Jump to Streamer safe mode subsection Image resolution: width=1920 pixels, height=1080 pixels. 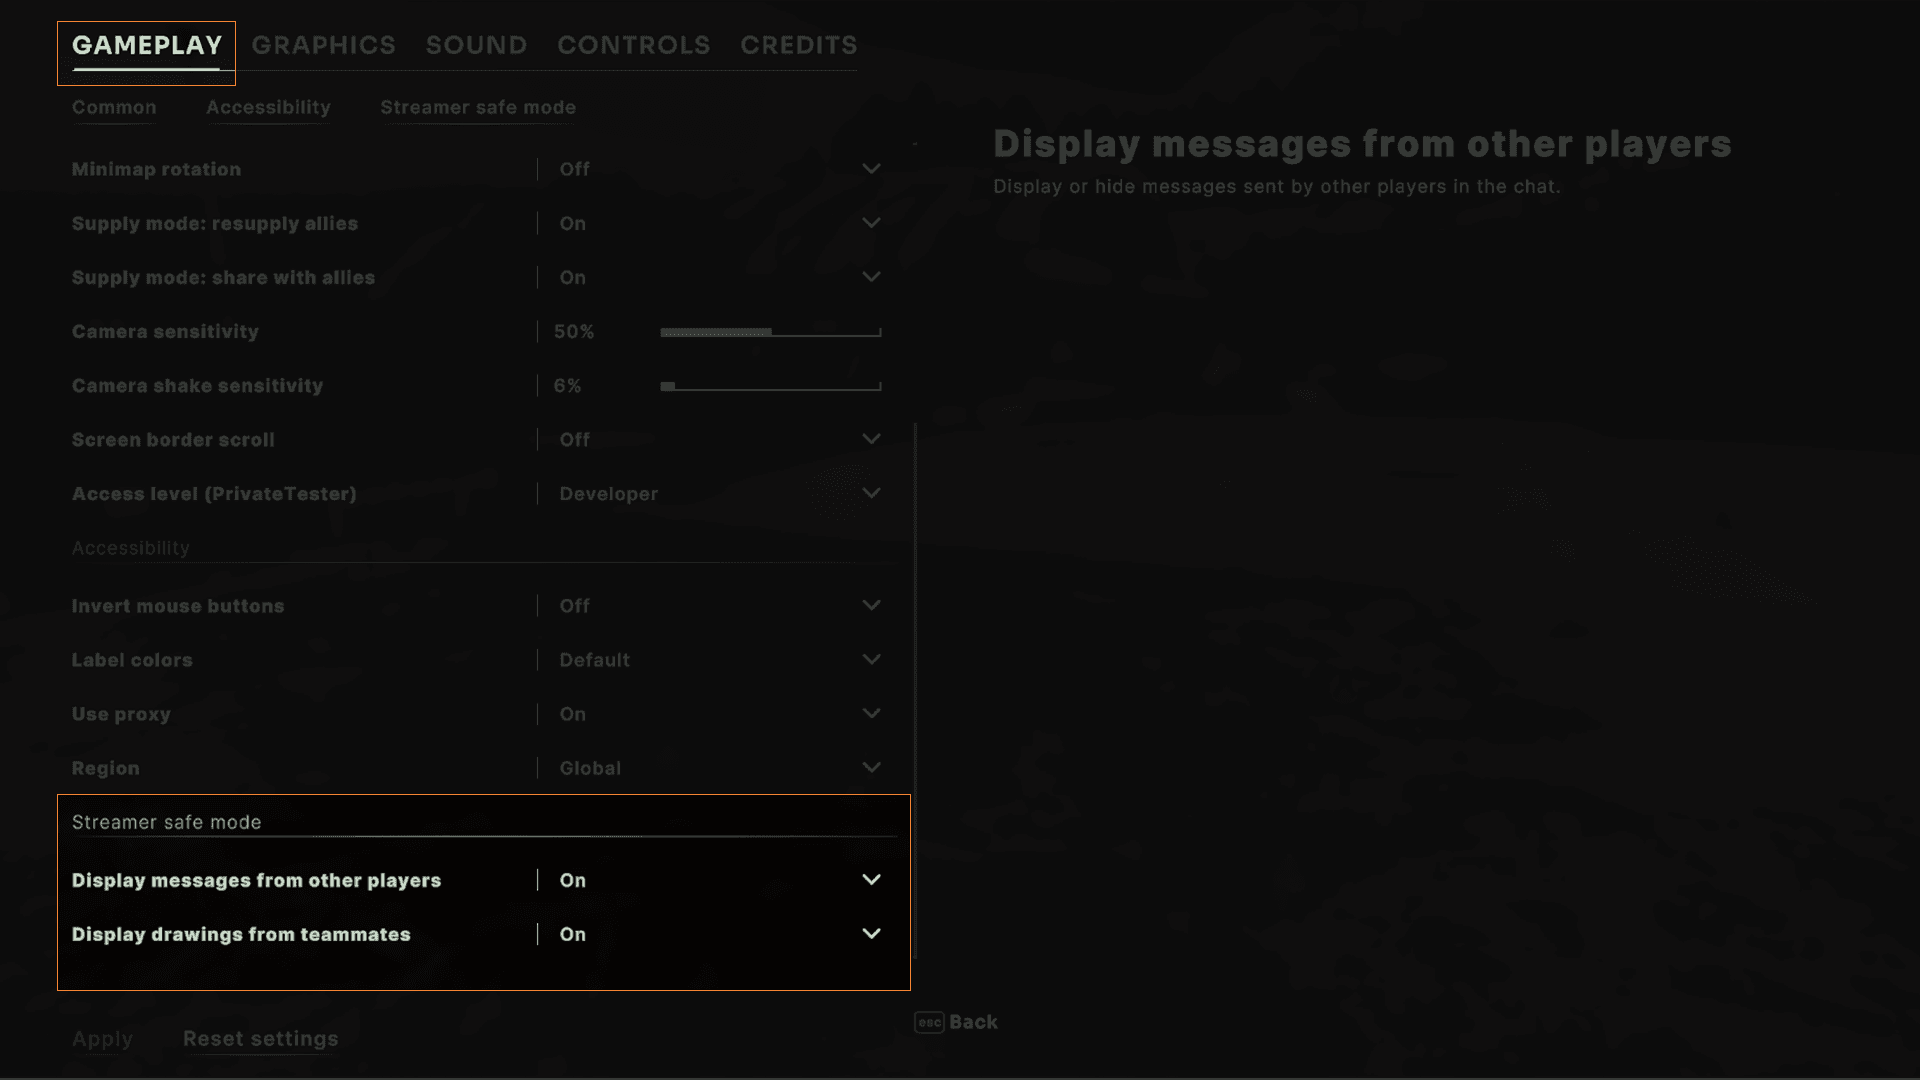(478, 107)
